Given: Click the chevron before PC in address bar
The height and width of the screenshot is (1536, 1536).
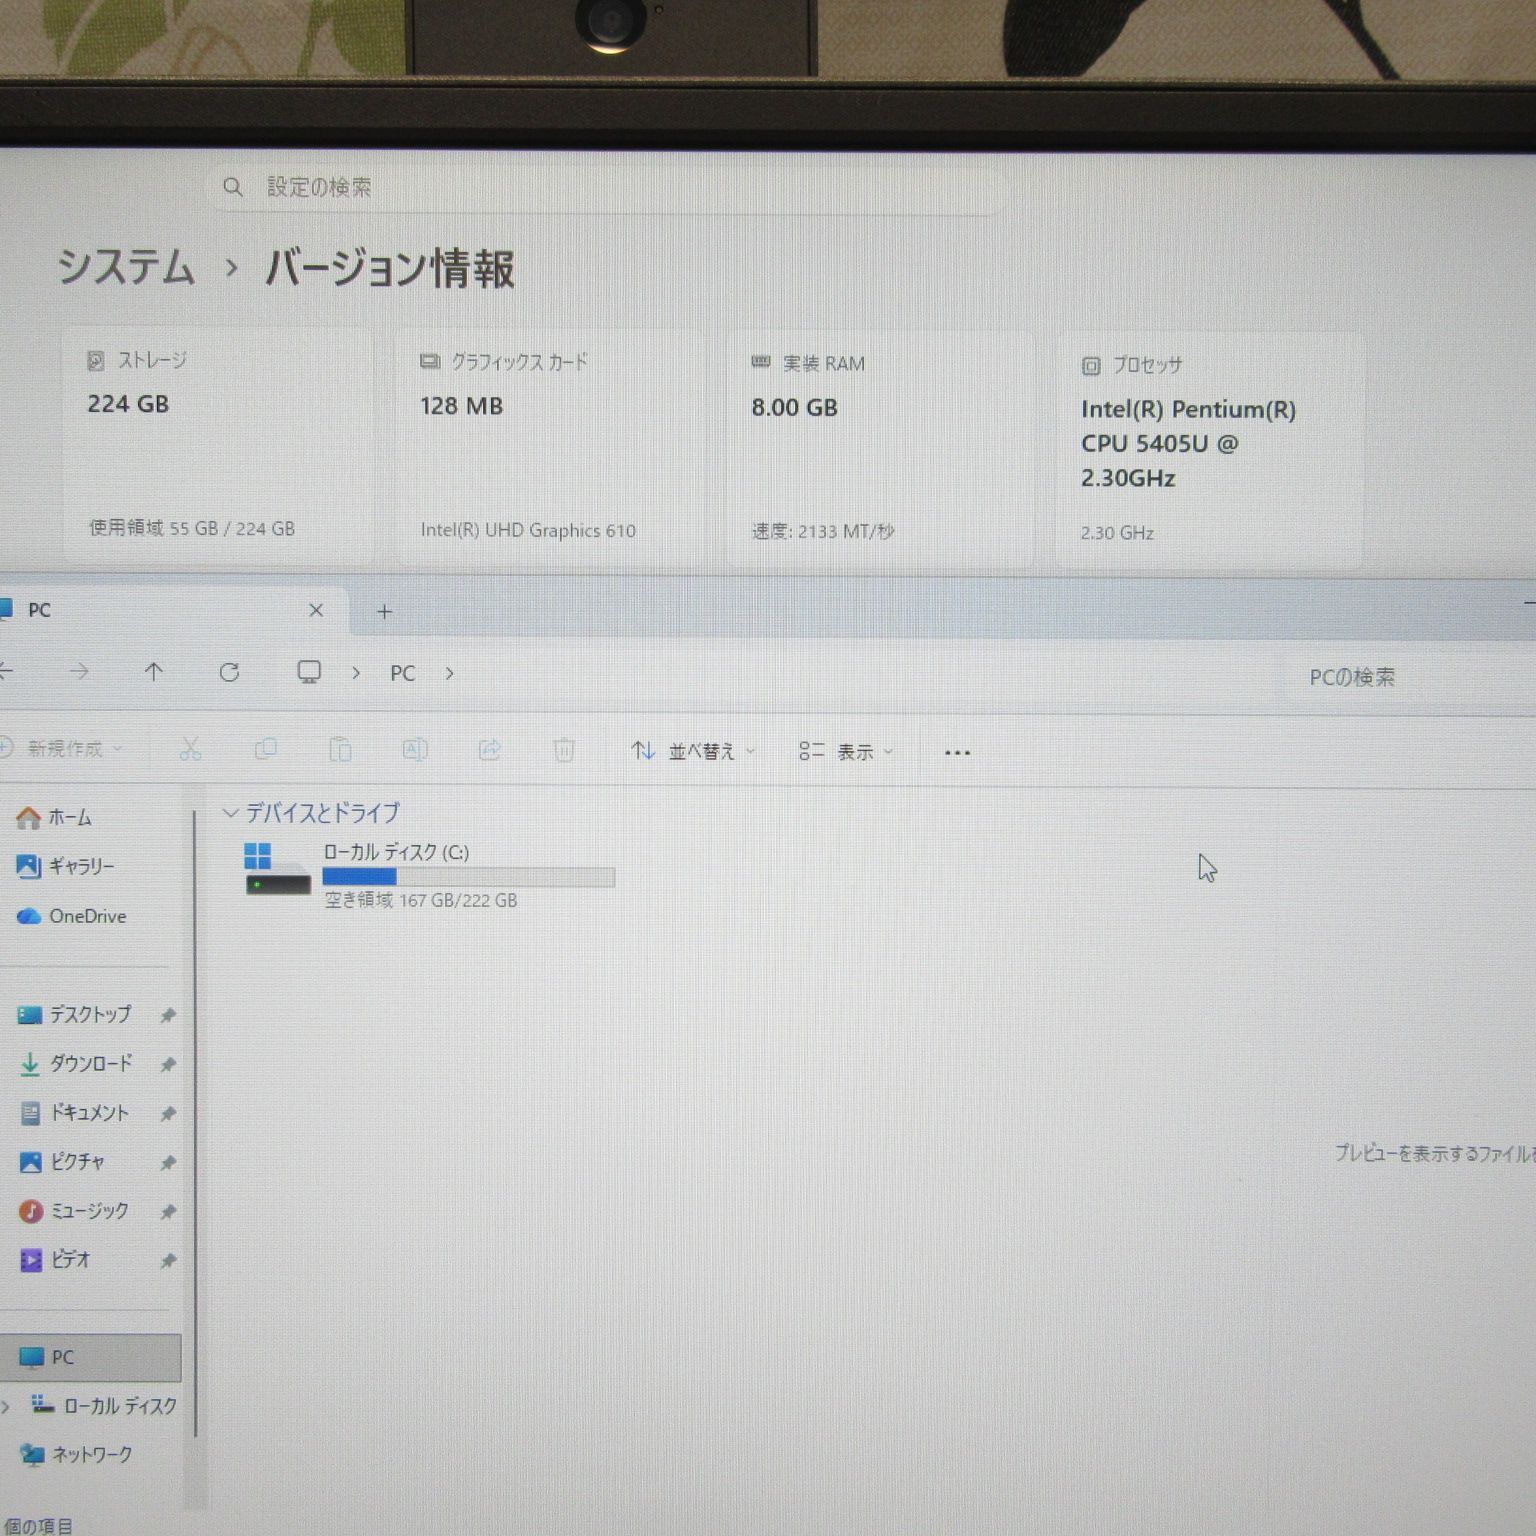Looking at the screenshot, I should point(356,673).
